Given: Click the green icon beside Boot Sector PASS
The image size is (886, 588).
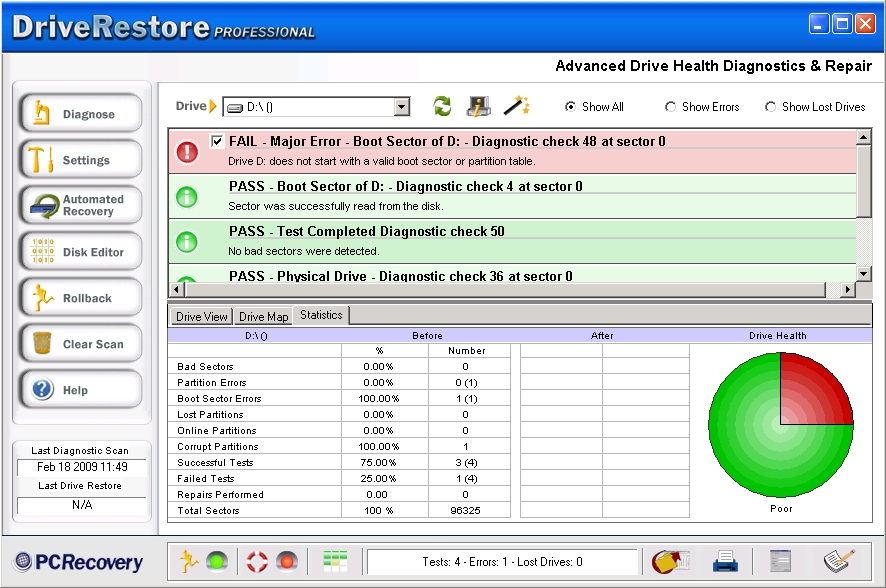Looking at the screenshot, I should coord(187,197).
